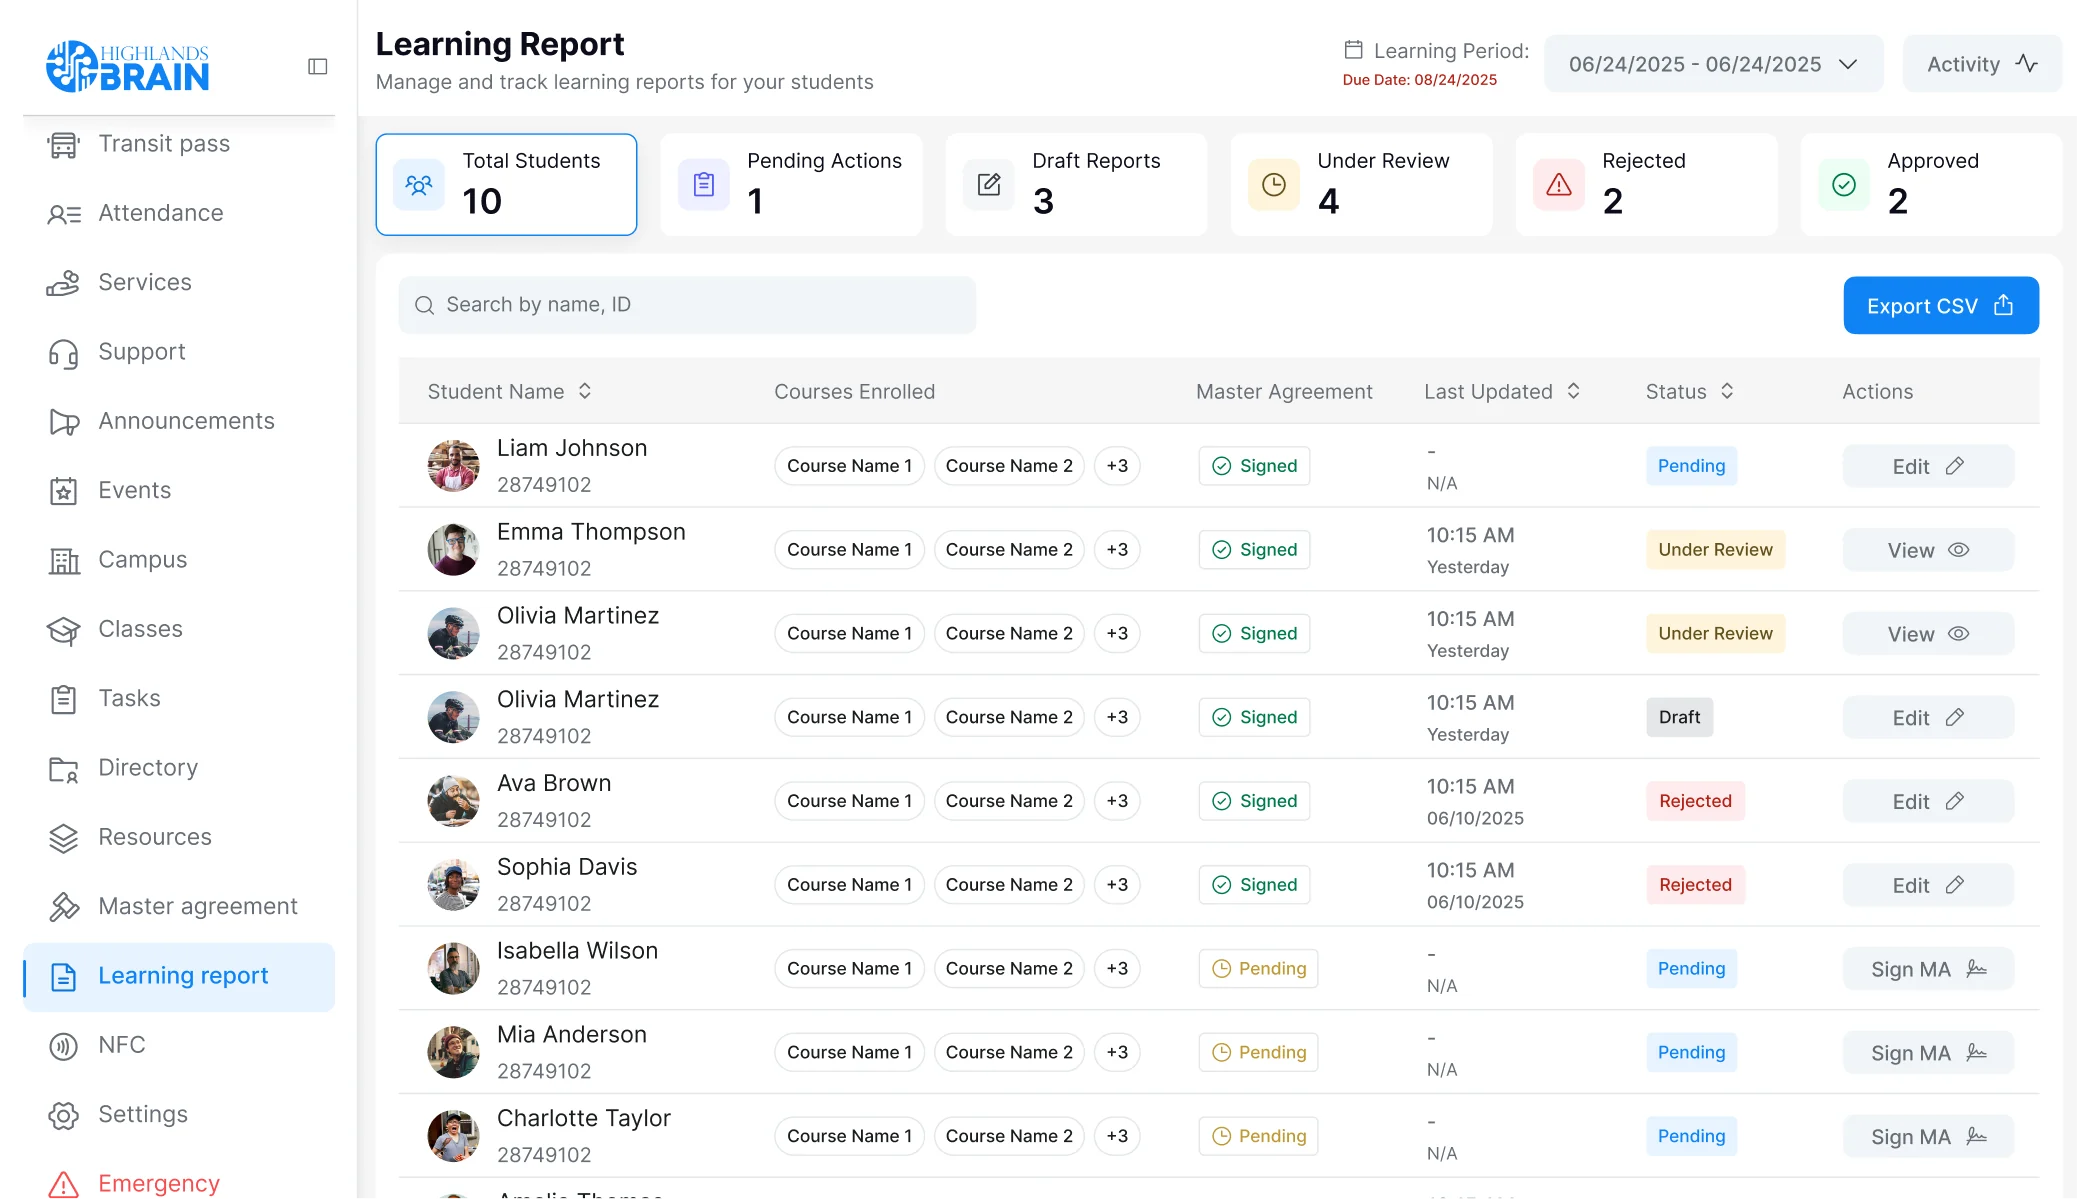Click the NFC signal icon
The width and height of the screenshot is (2077, 1199).
(x=64, y=1046)
